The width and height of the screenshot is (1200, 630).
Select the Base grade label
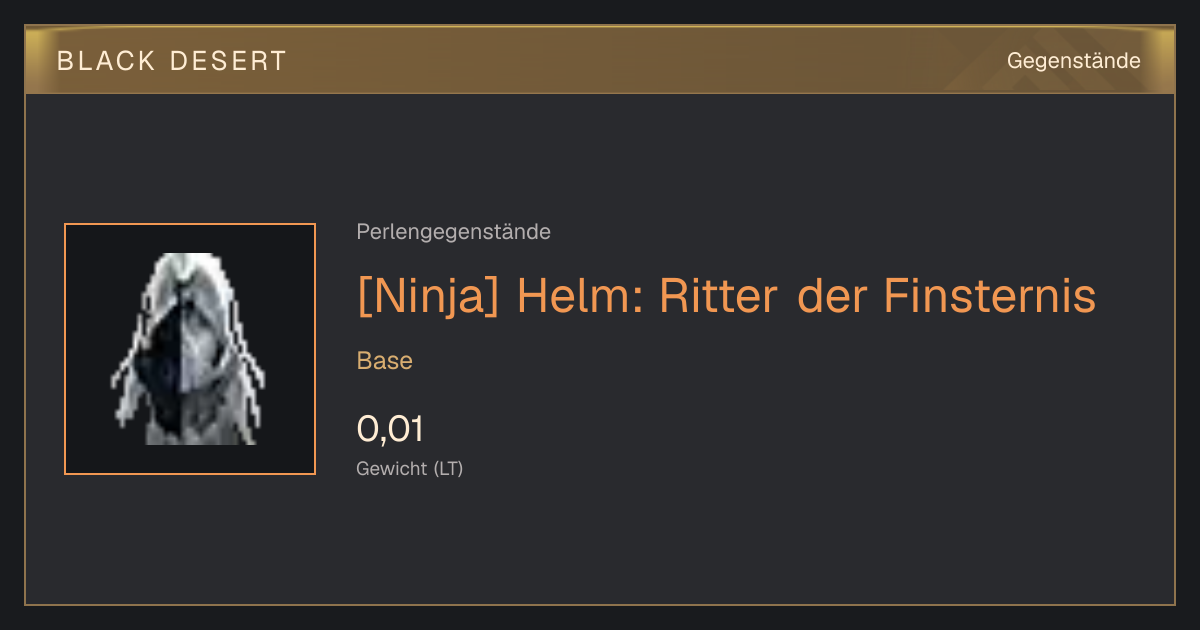(x=385, y=361)
